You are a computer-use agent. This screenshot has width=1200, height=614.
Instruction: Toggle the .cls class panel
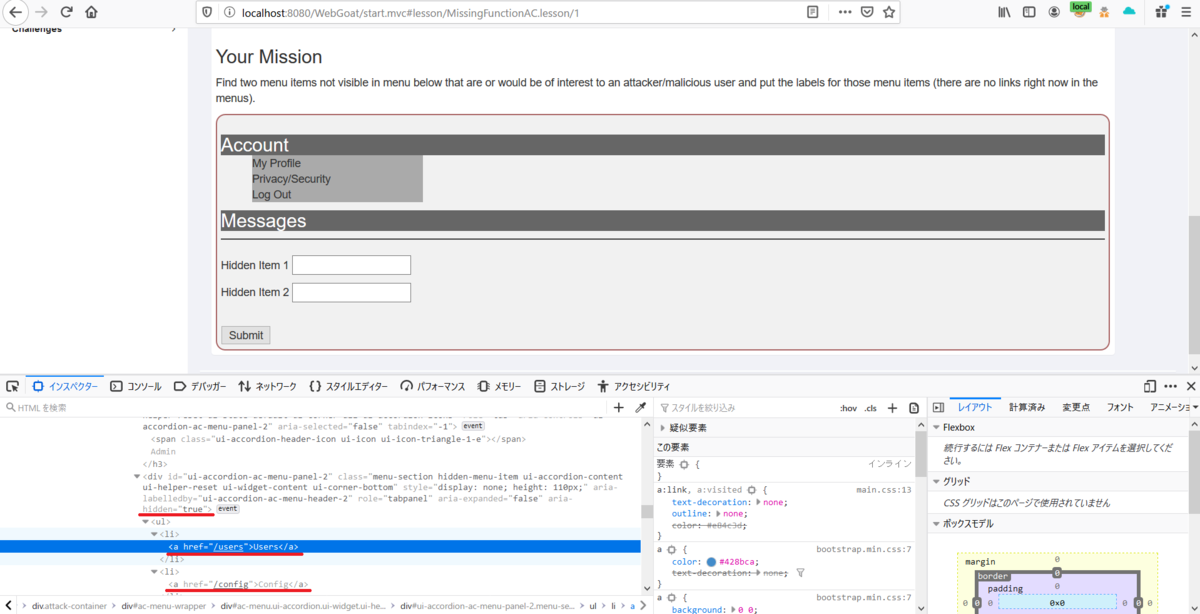tap(870, 408)
